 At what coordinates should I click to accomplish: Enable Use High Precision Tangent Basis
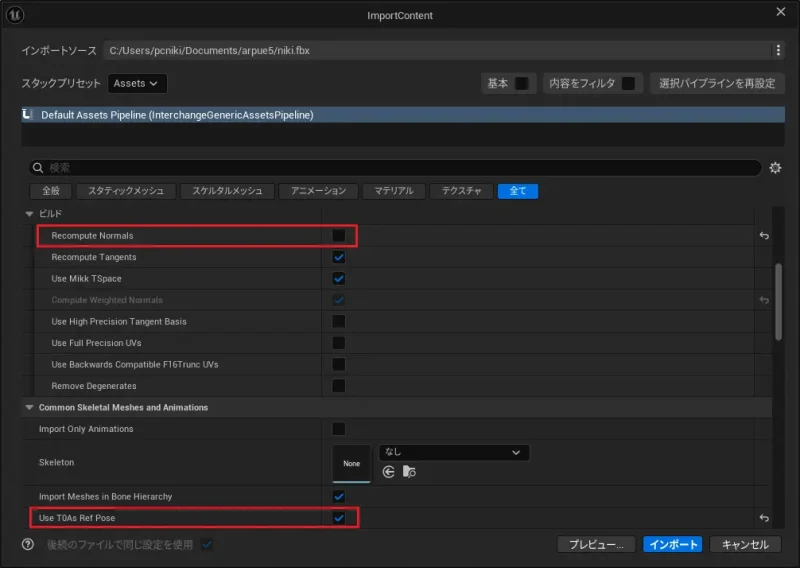tap(338, 322)
